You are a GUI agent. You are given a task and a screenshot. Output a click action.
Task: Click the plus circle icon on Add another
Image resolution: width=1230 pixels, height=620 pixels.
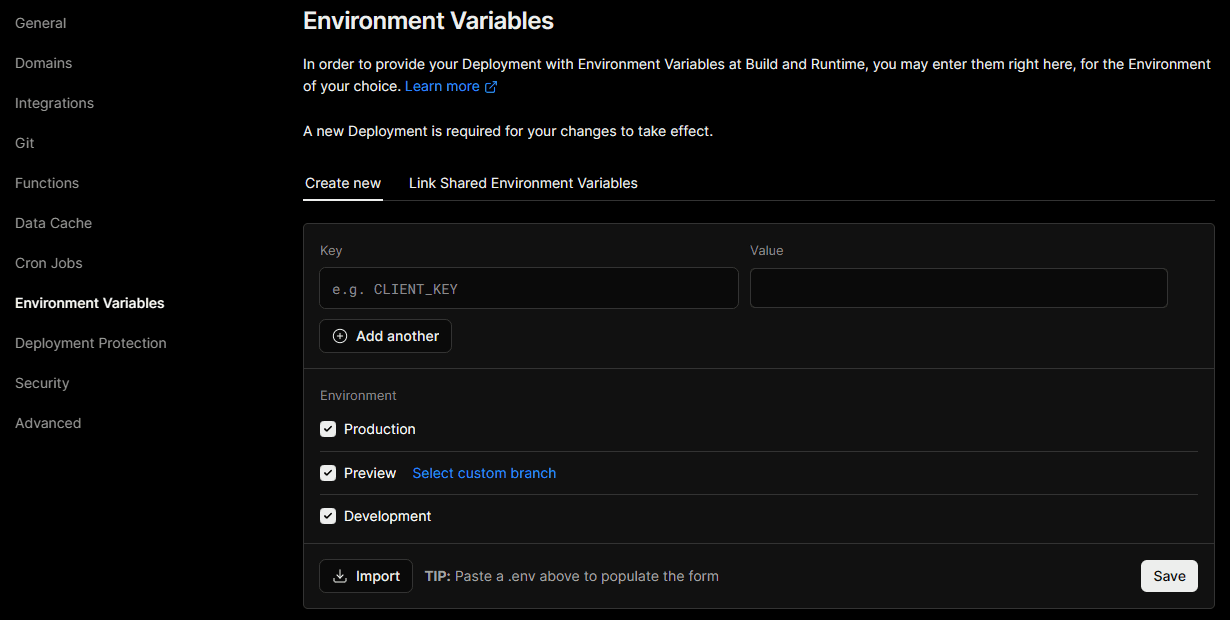[x=340, y=336]
